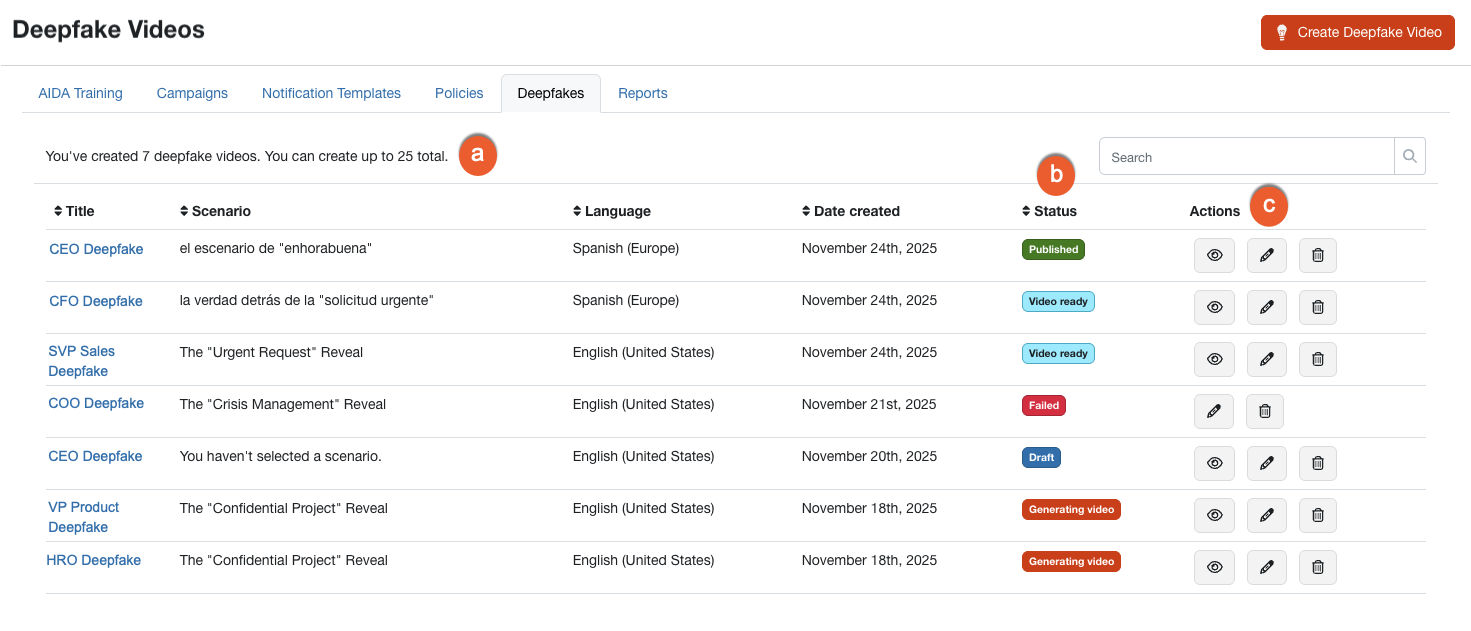Preview the Draft CEO Deepfake via eye icon
This screenshot has width=1471, height=631.
1214,463
